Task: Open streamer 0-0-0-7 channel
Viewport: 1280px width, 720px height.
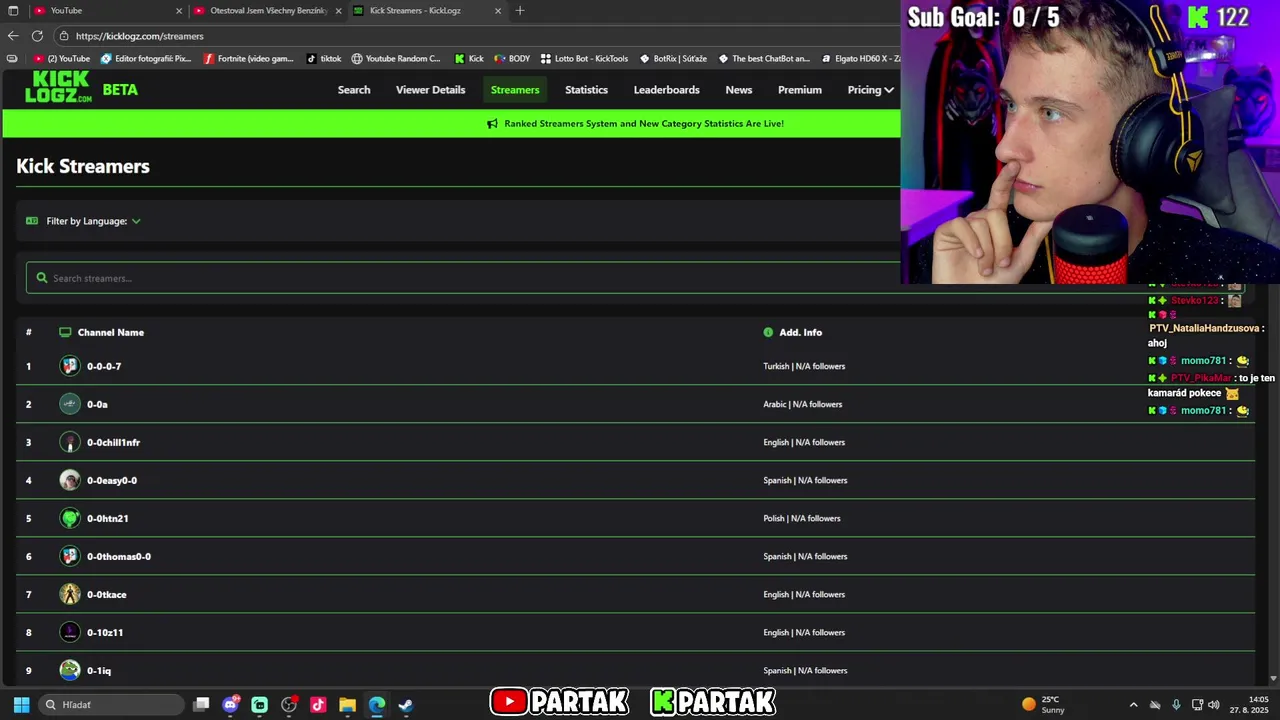Action: 104,366
